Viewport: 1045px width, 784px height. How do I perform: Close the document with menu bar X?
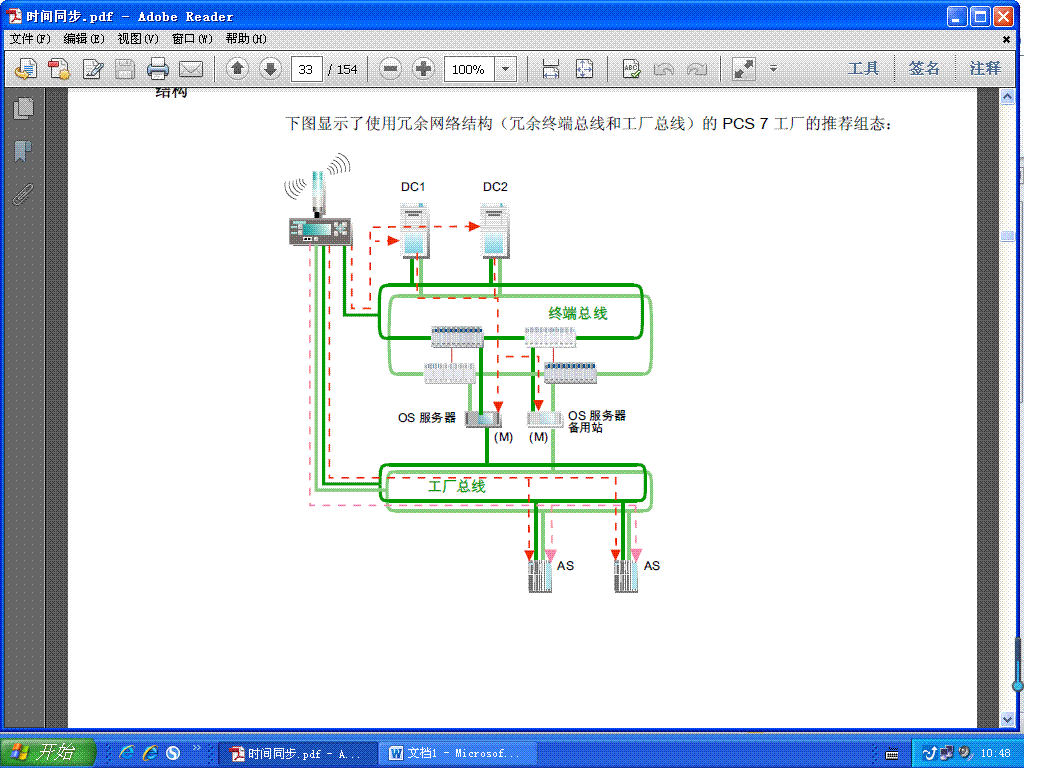pos(1006,39)
